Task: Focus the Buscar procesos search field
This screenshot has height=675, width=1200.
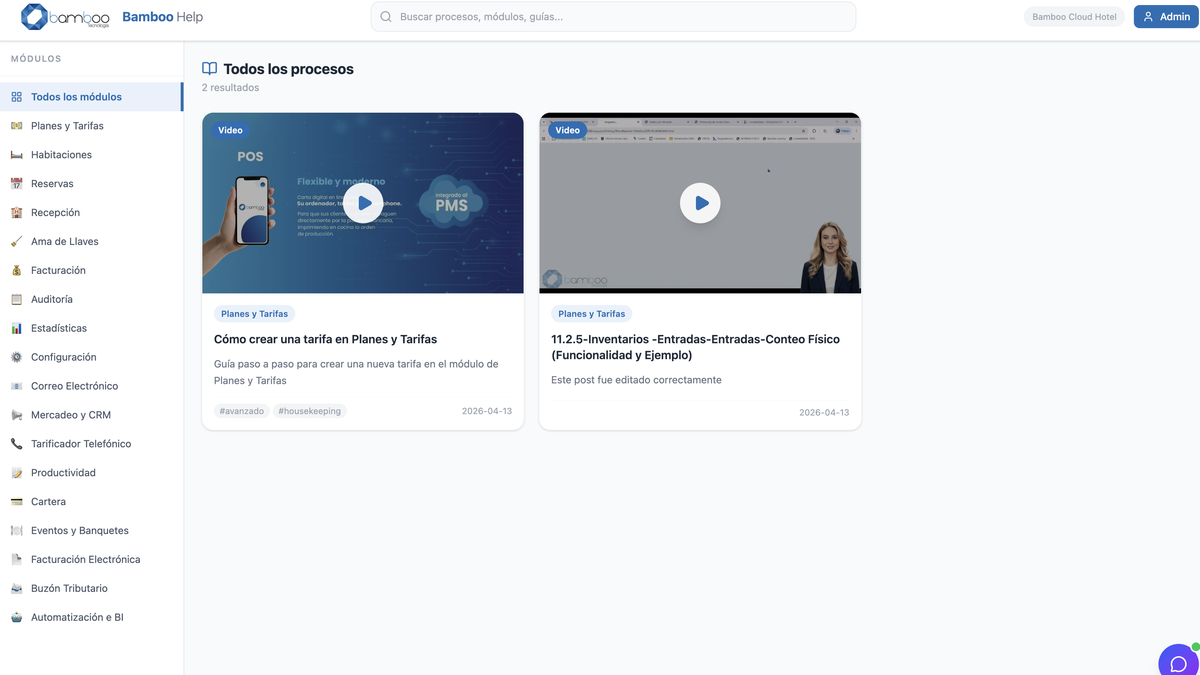Action: pyautogui.click(x=613, y=17)
